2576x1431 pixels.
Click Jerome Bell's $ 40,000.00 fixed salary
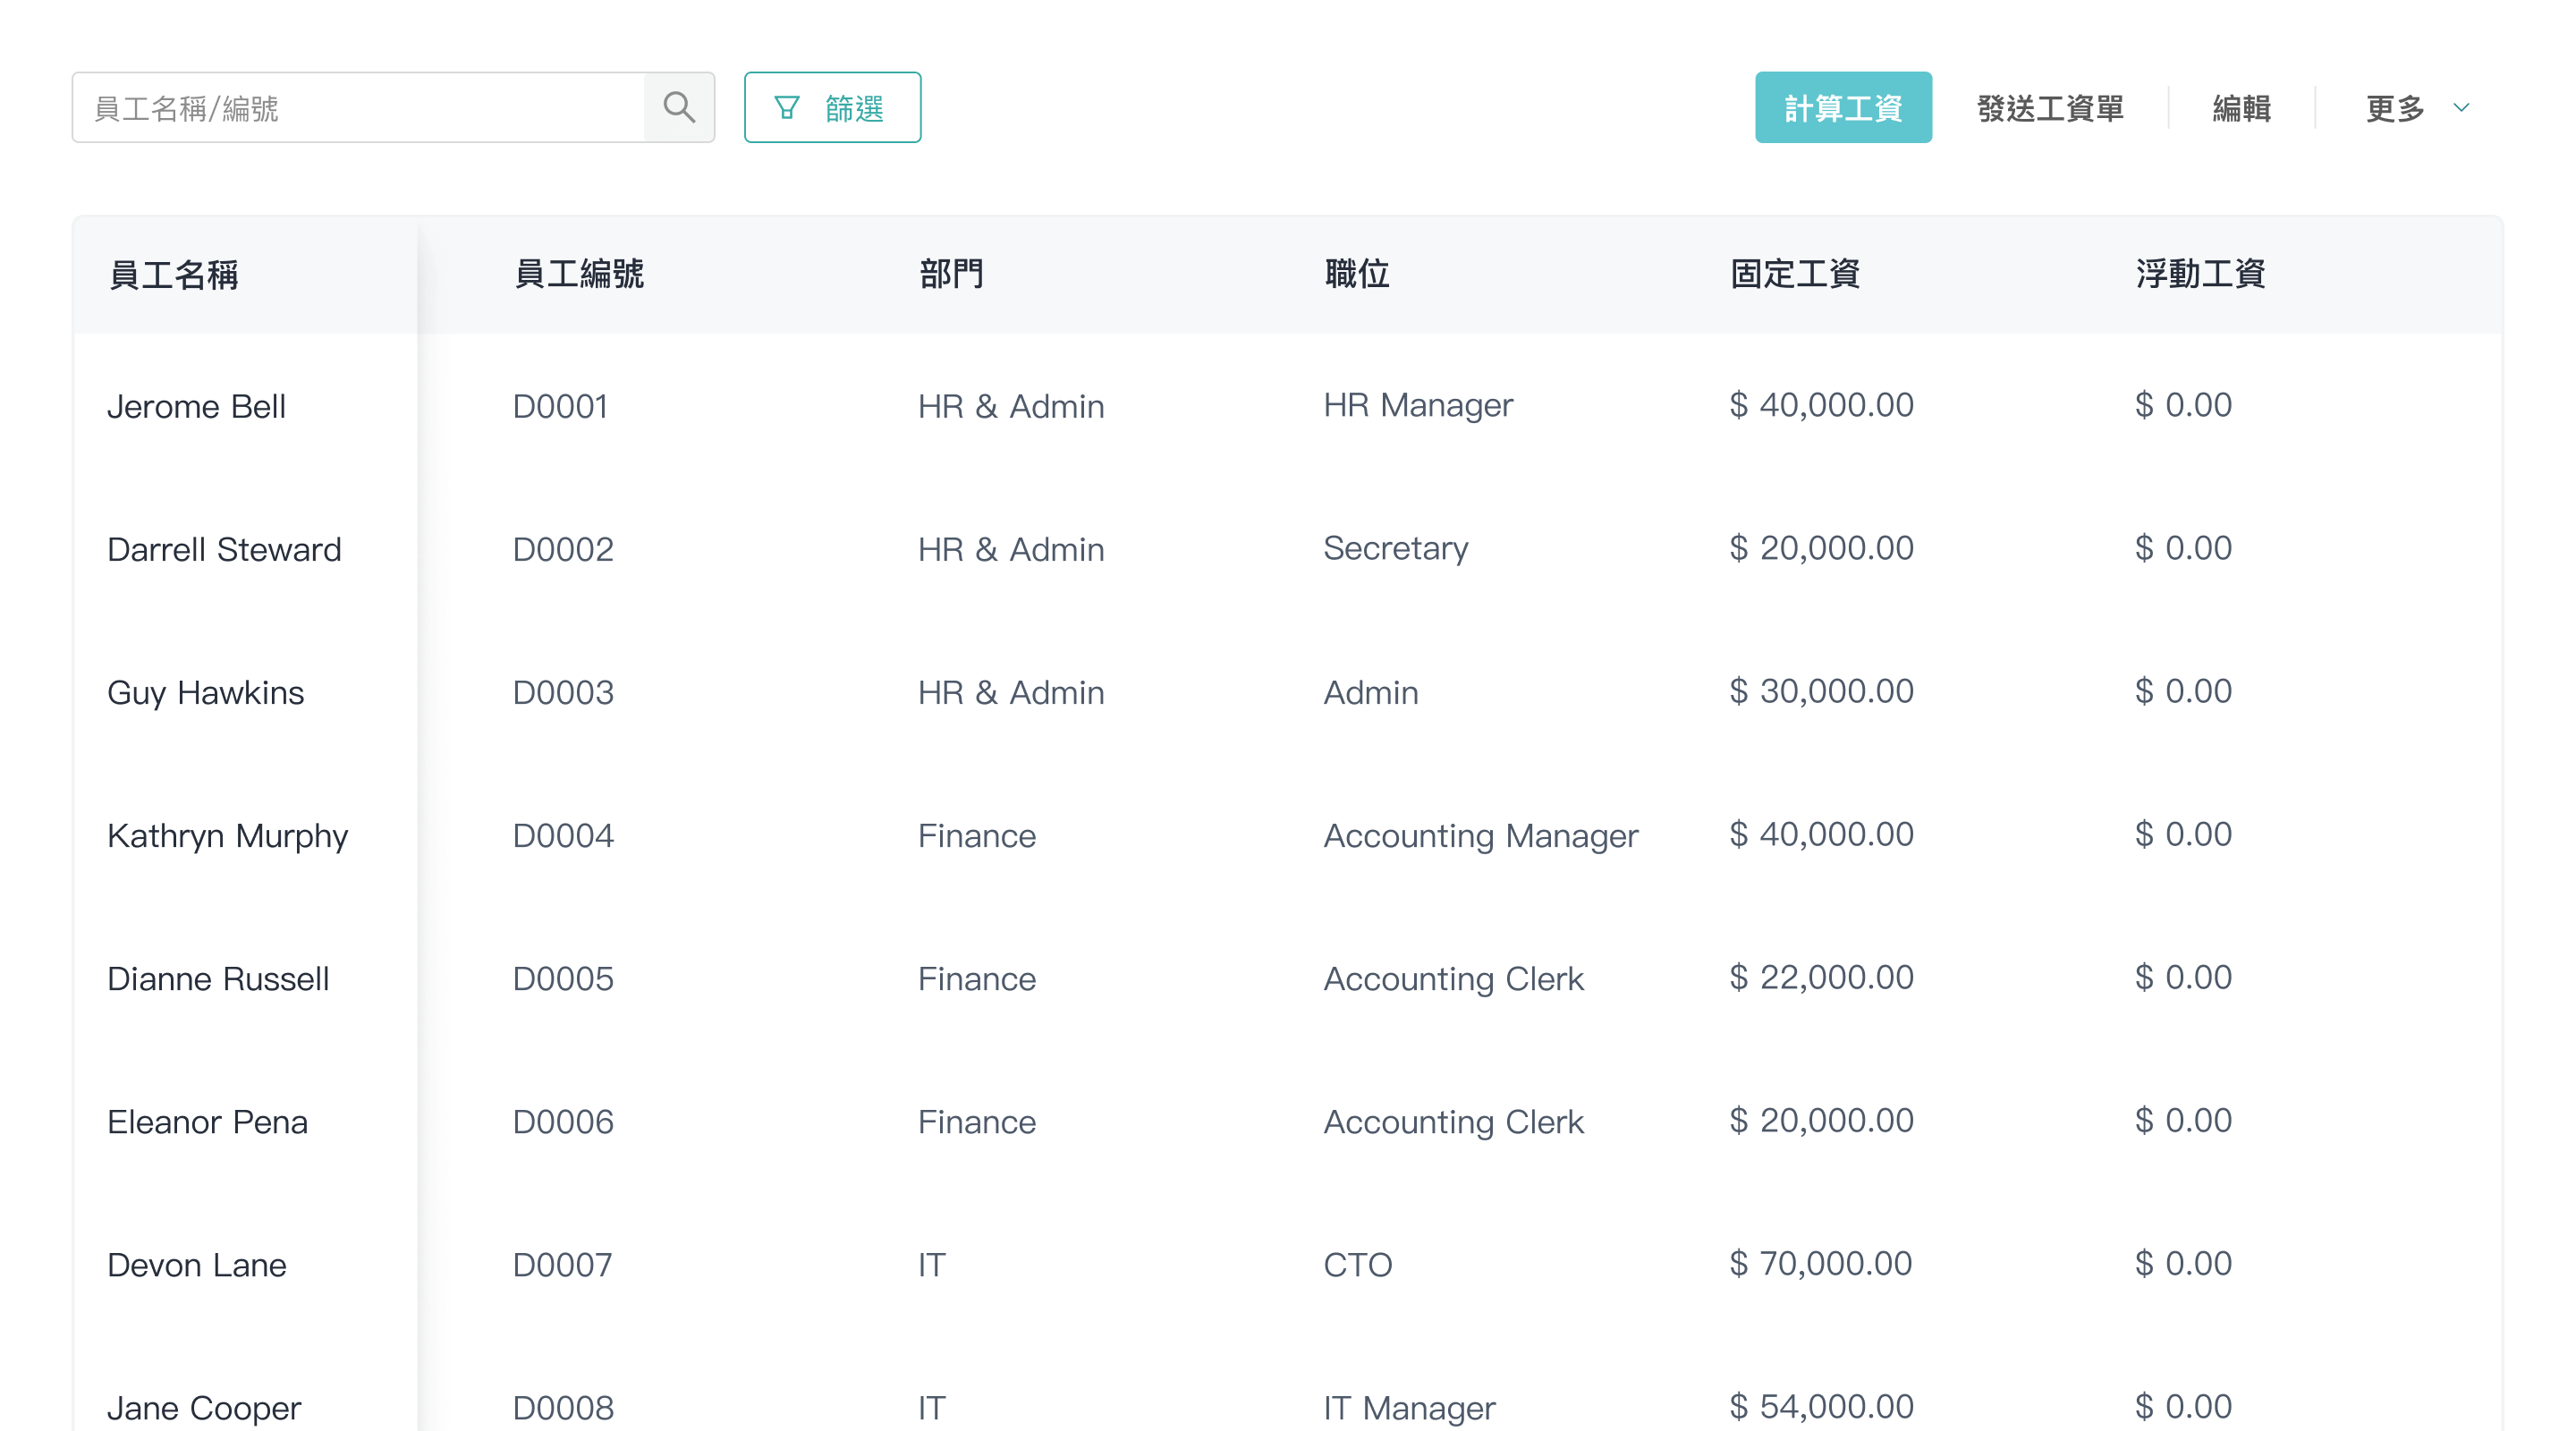[x=1821, y=405]
